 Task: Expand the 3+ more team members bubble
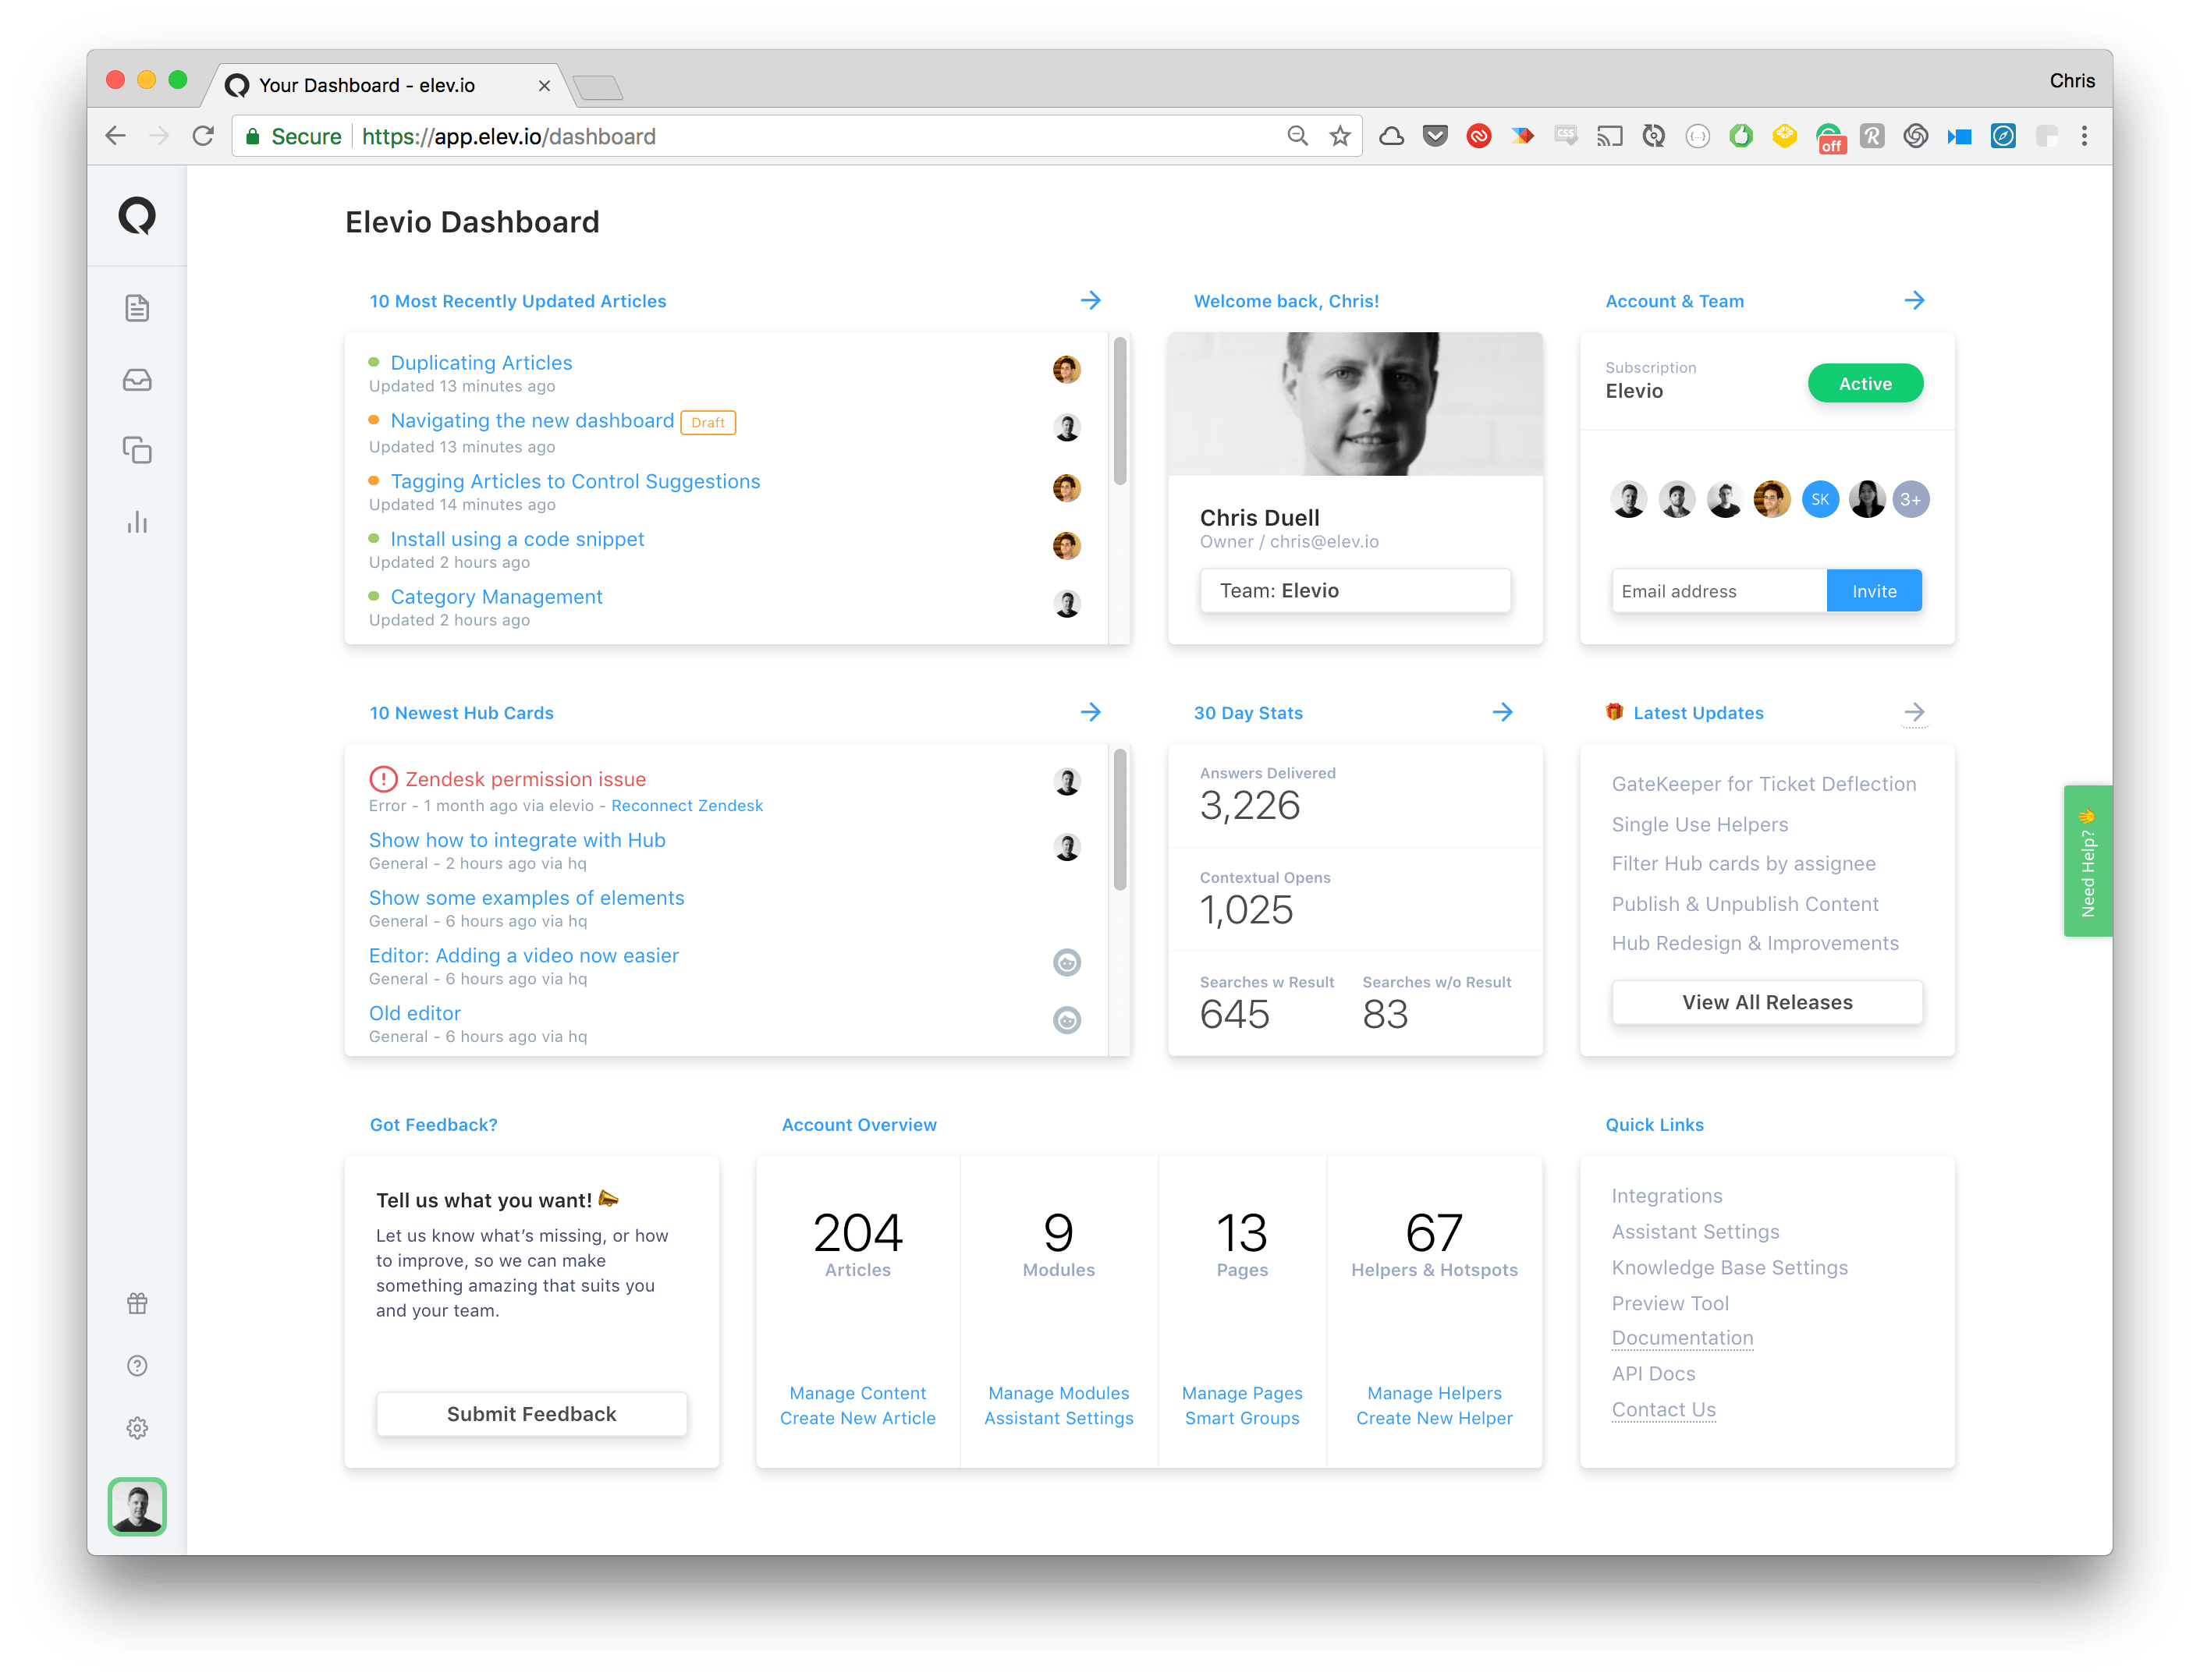tap(1910, 499)
